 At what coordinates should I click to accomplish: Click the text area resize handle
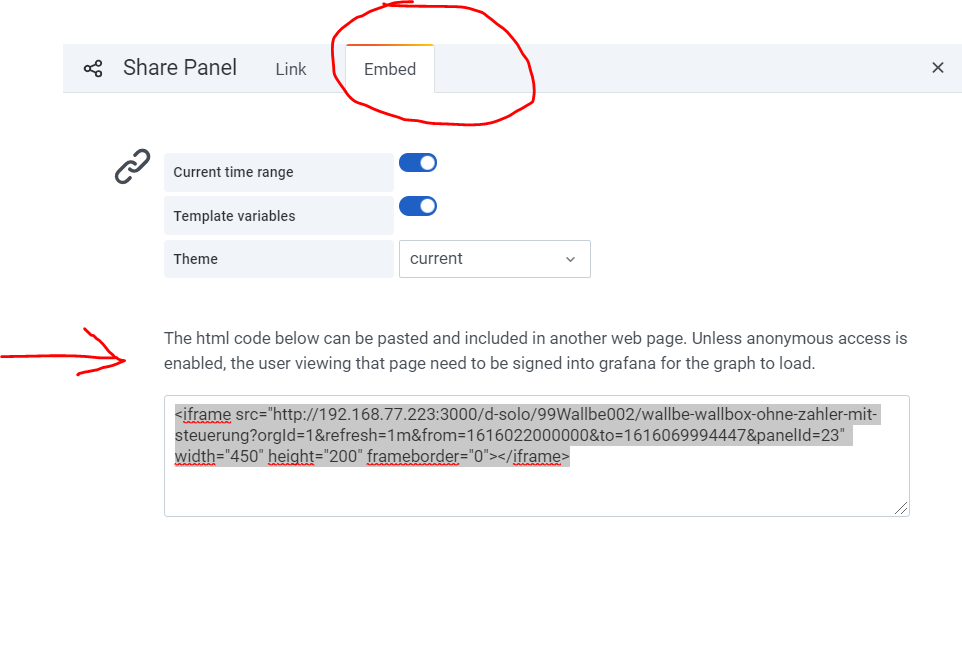click(x=902, y=508)
